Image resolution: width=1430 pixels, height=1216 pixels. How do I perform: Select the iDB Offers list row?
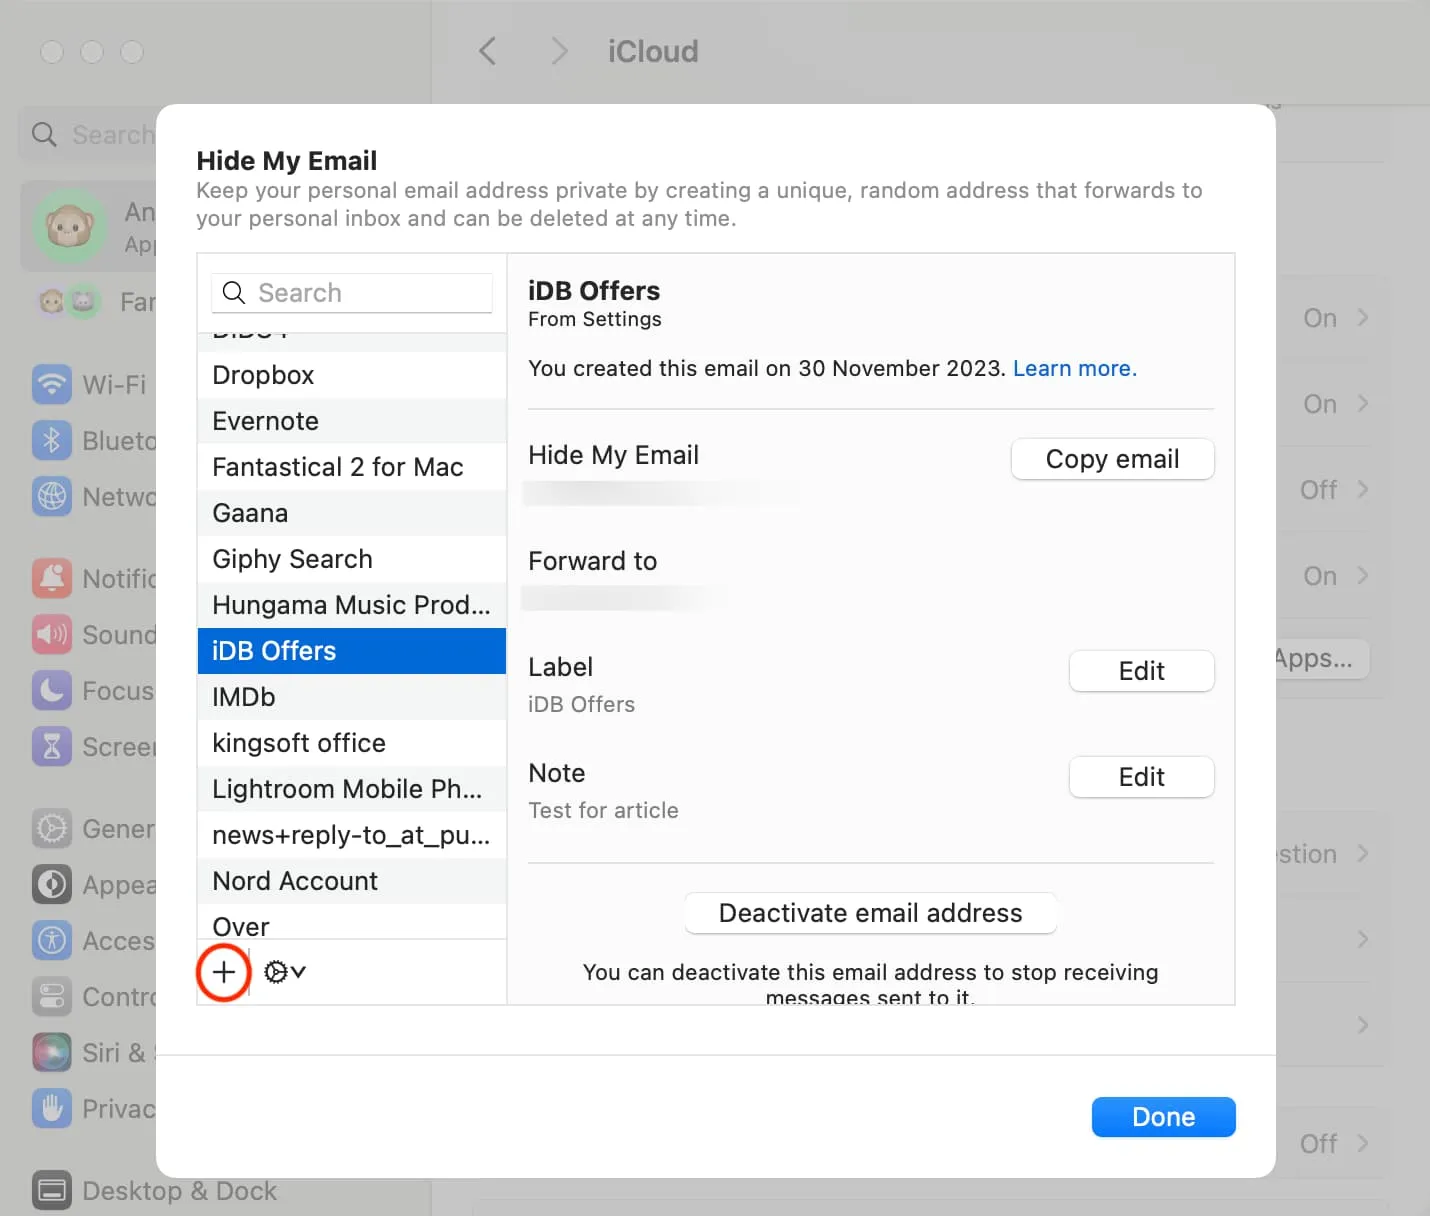(x=352, y=651)
